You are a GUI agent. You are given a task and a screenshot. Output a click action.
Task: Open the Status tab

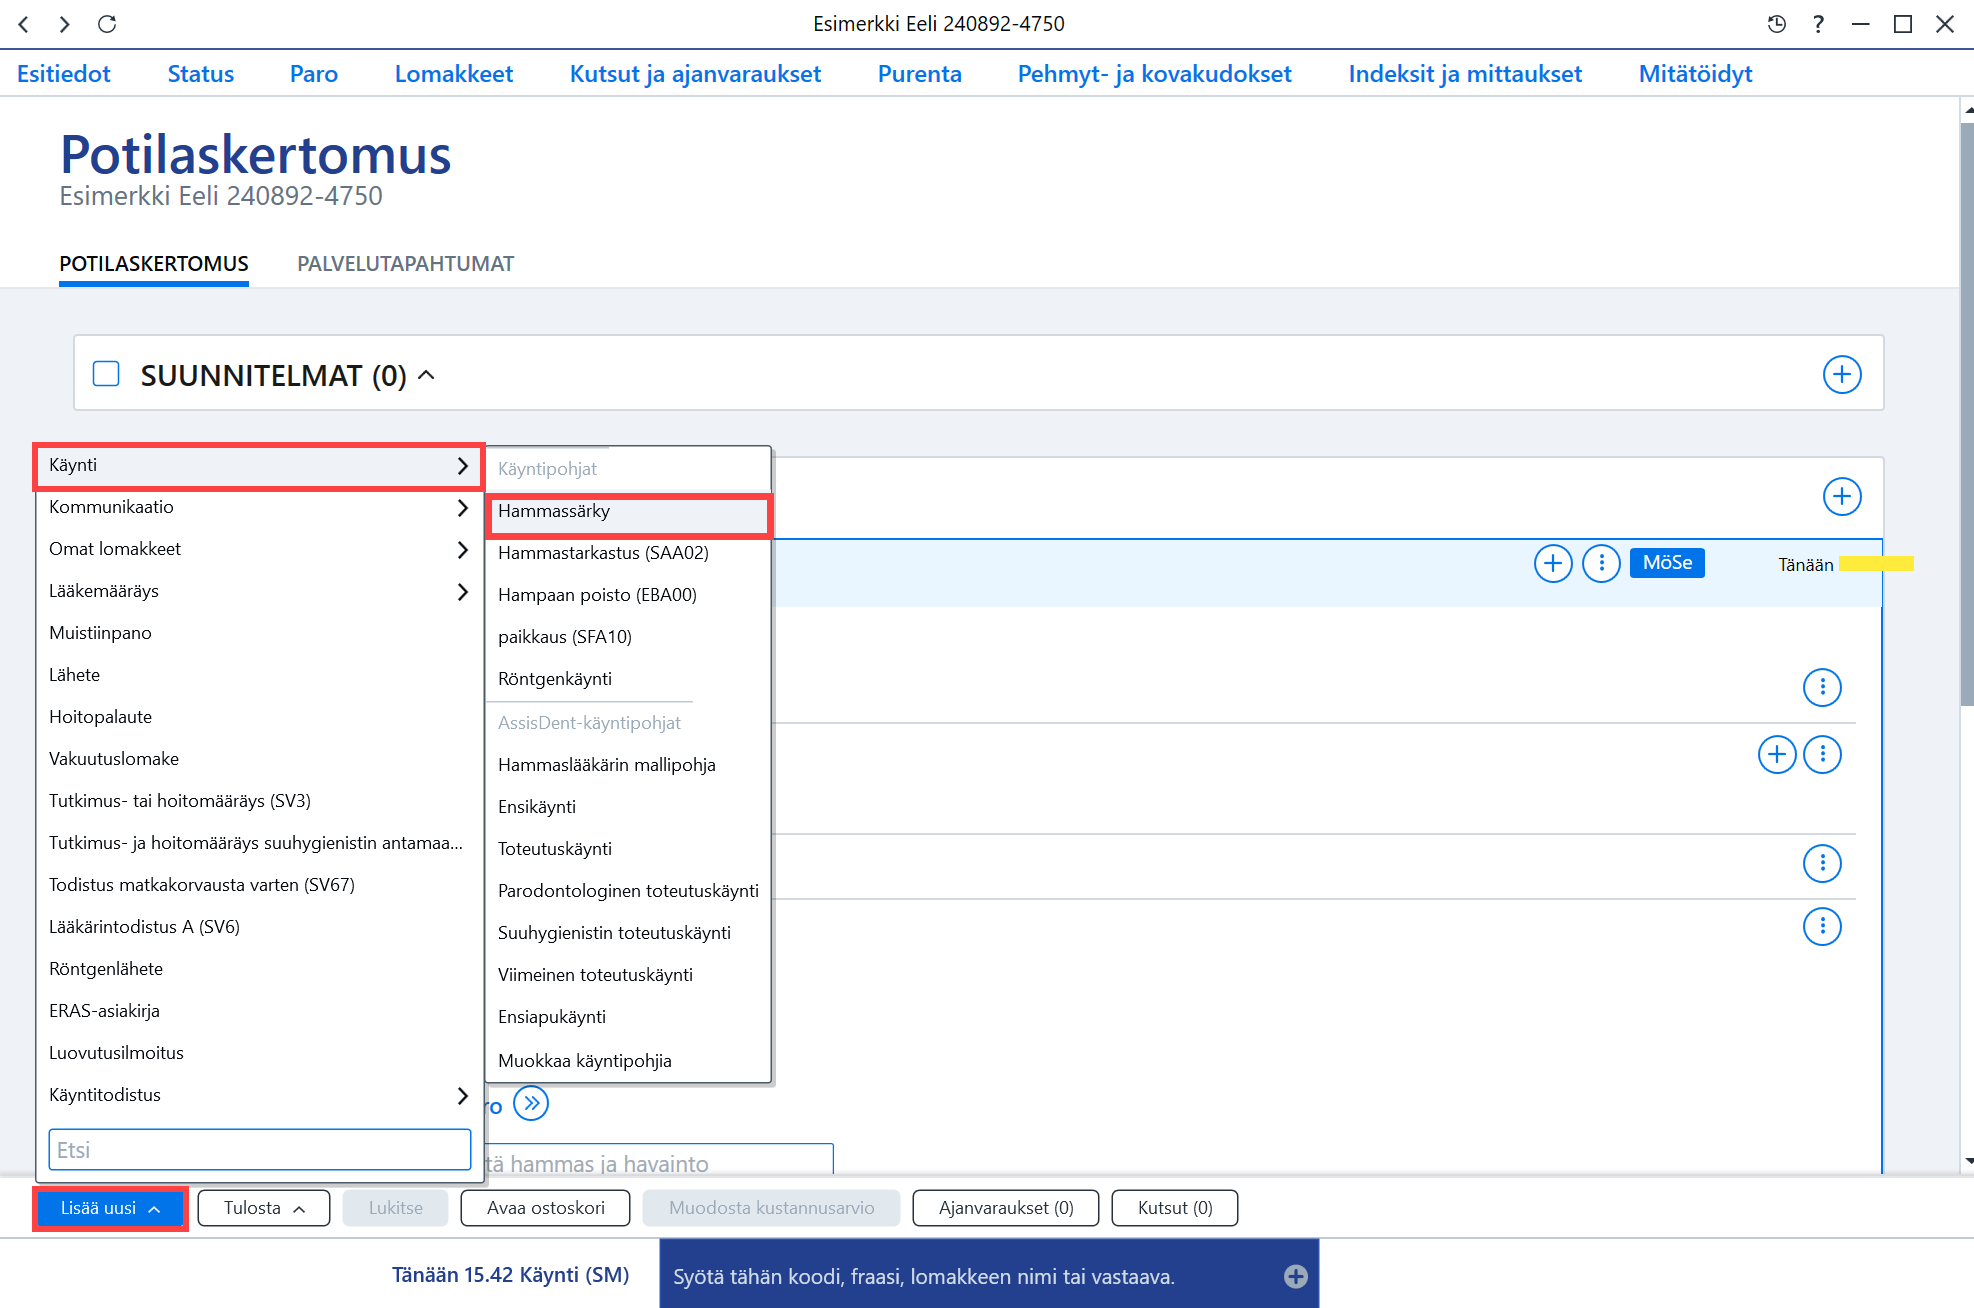click(201, 74)
